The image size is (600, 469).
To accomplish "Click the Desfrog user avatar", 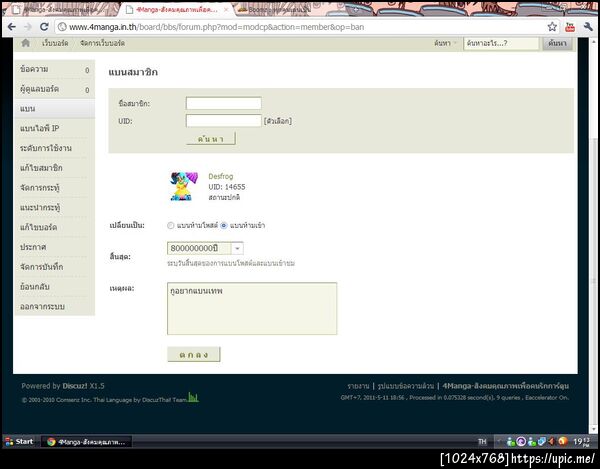I will click(184, 186).
